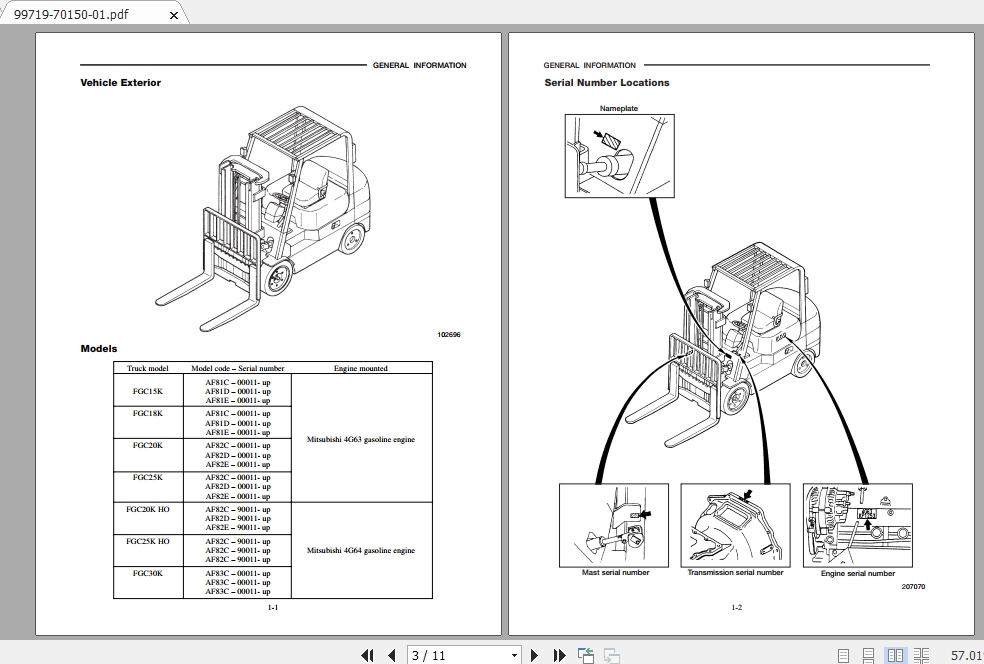
Task: Select single page view mode
Action: (843, 655)
